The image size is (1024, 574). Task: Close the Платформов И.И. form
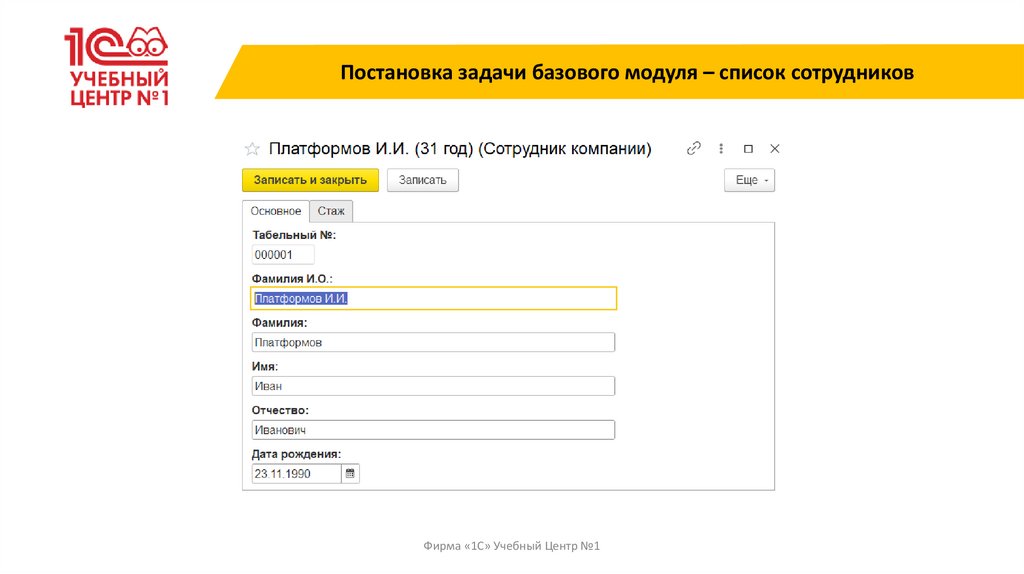pos(774,148)
